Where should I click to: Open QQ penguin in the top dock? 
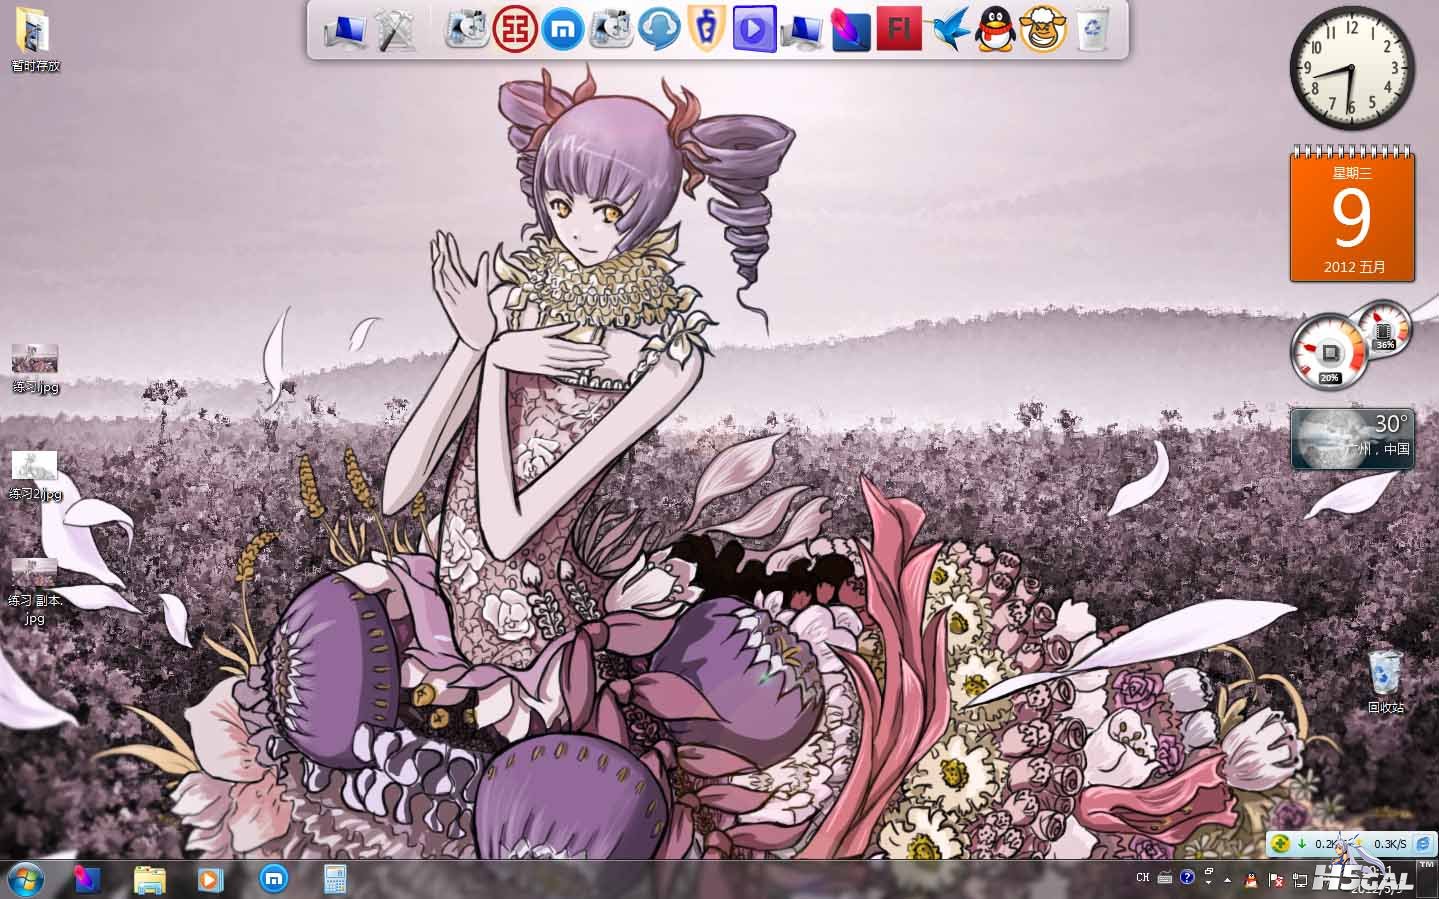[x=994, y=29]
